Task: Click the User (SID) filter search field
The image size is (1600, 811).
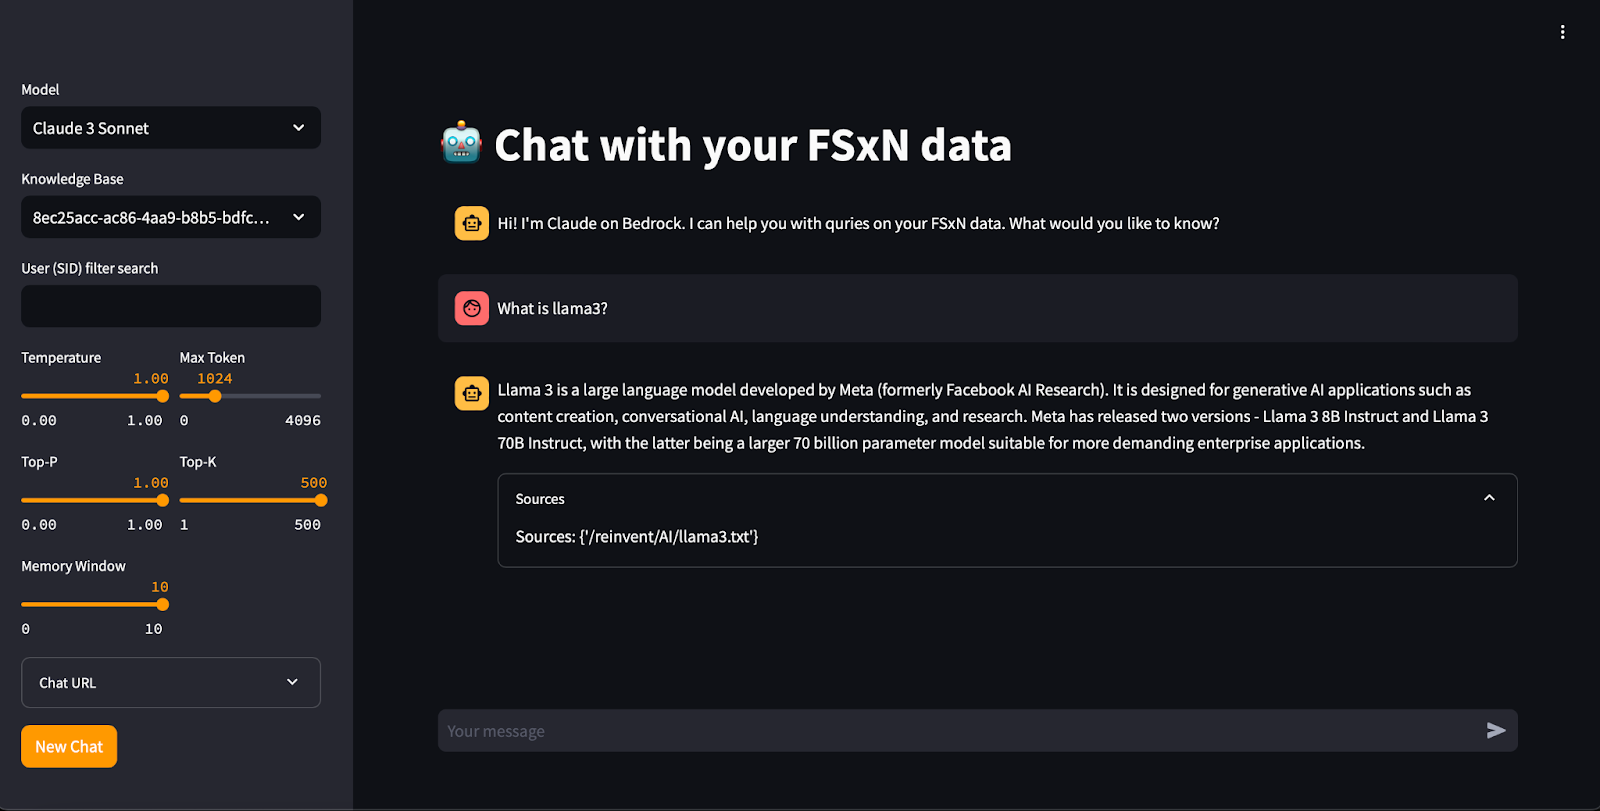Action: pyautogui.click(x=171, y=306)
